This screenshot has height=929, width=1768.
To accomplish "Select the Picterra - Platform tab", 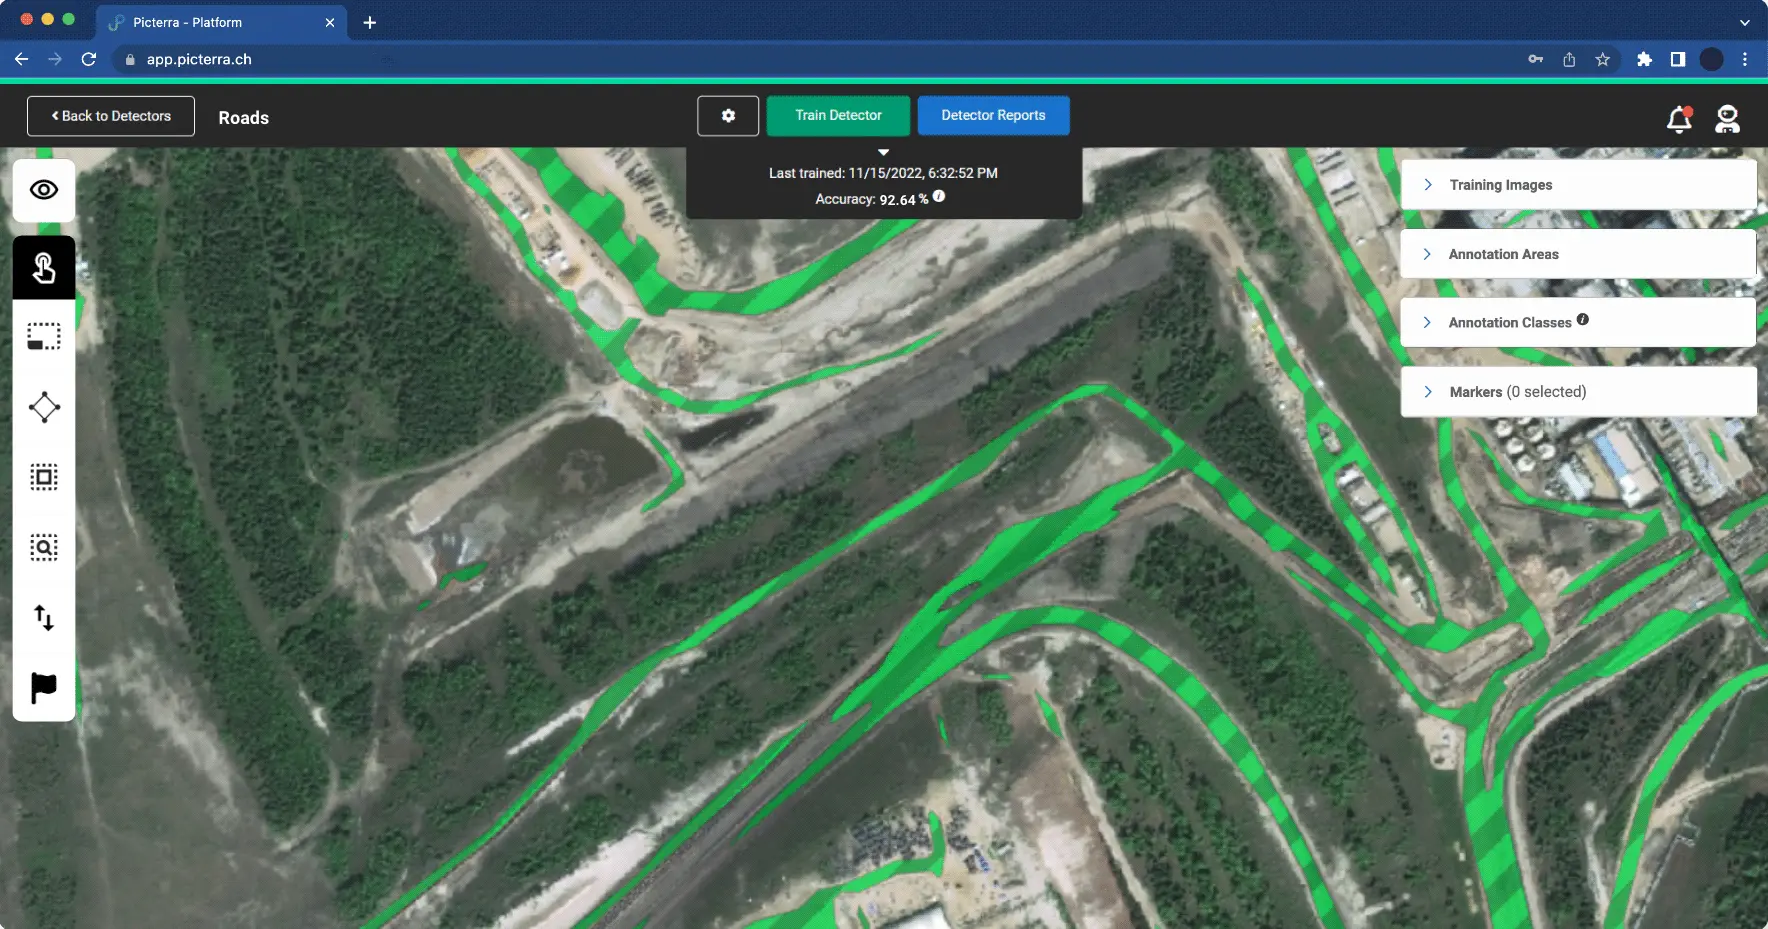I will tap(220, 22).
